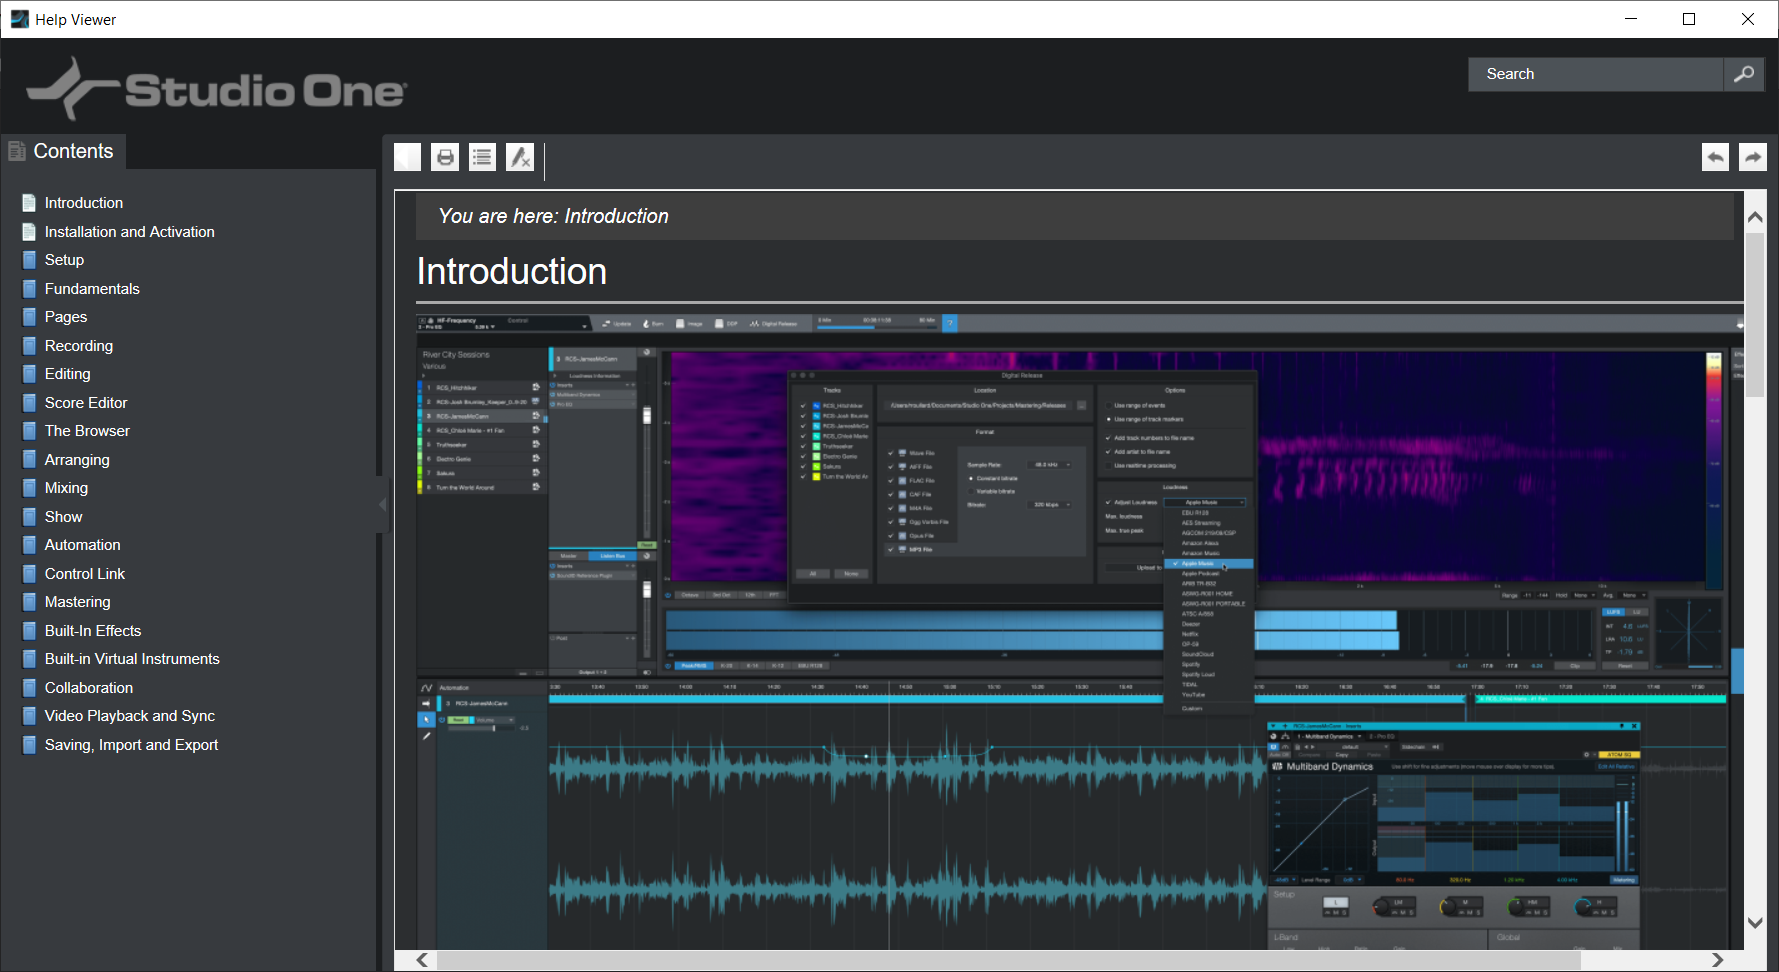Screen dimensions: 1779x972
Task: Open the Built-In Effects topic
Action: click(93, 630)
